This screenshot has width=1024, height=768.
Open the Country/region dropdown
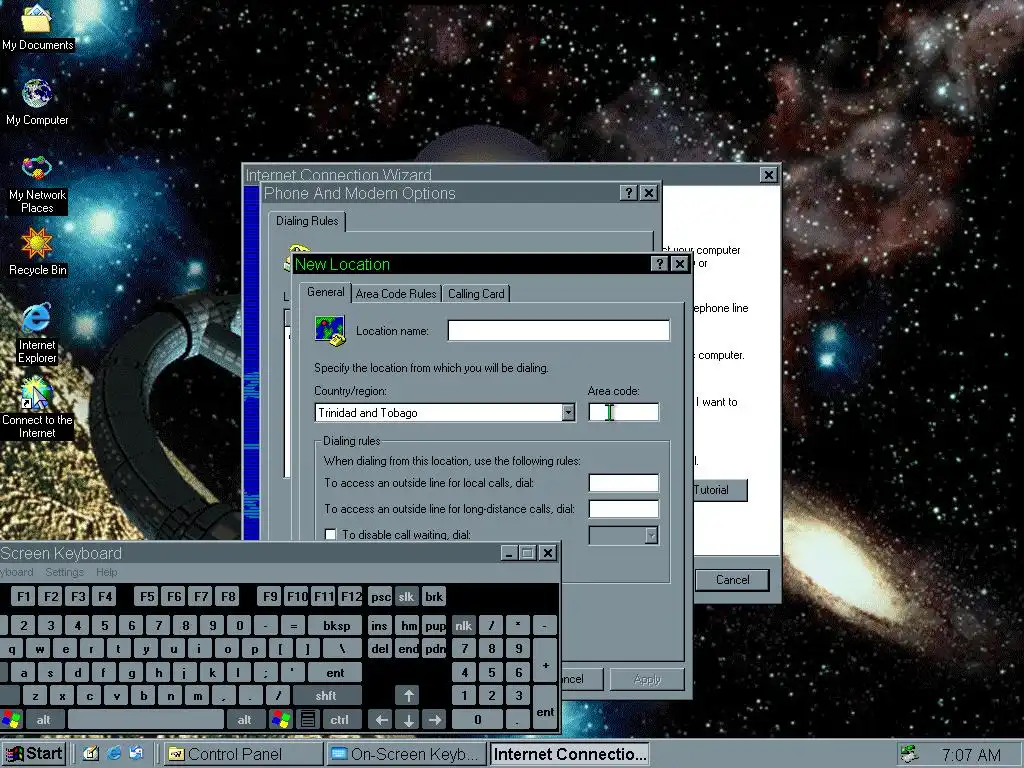tap(568, 413)
